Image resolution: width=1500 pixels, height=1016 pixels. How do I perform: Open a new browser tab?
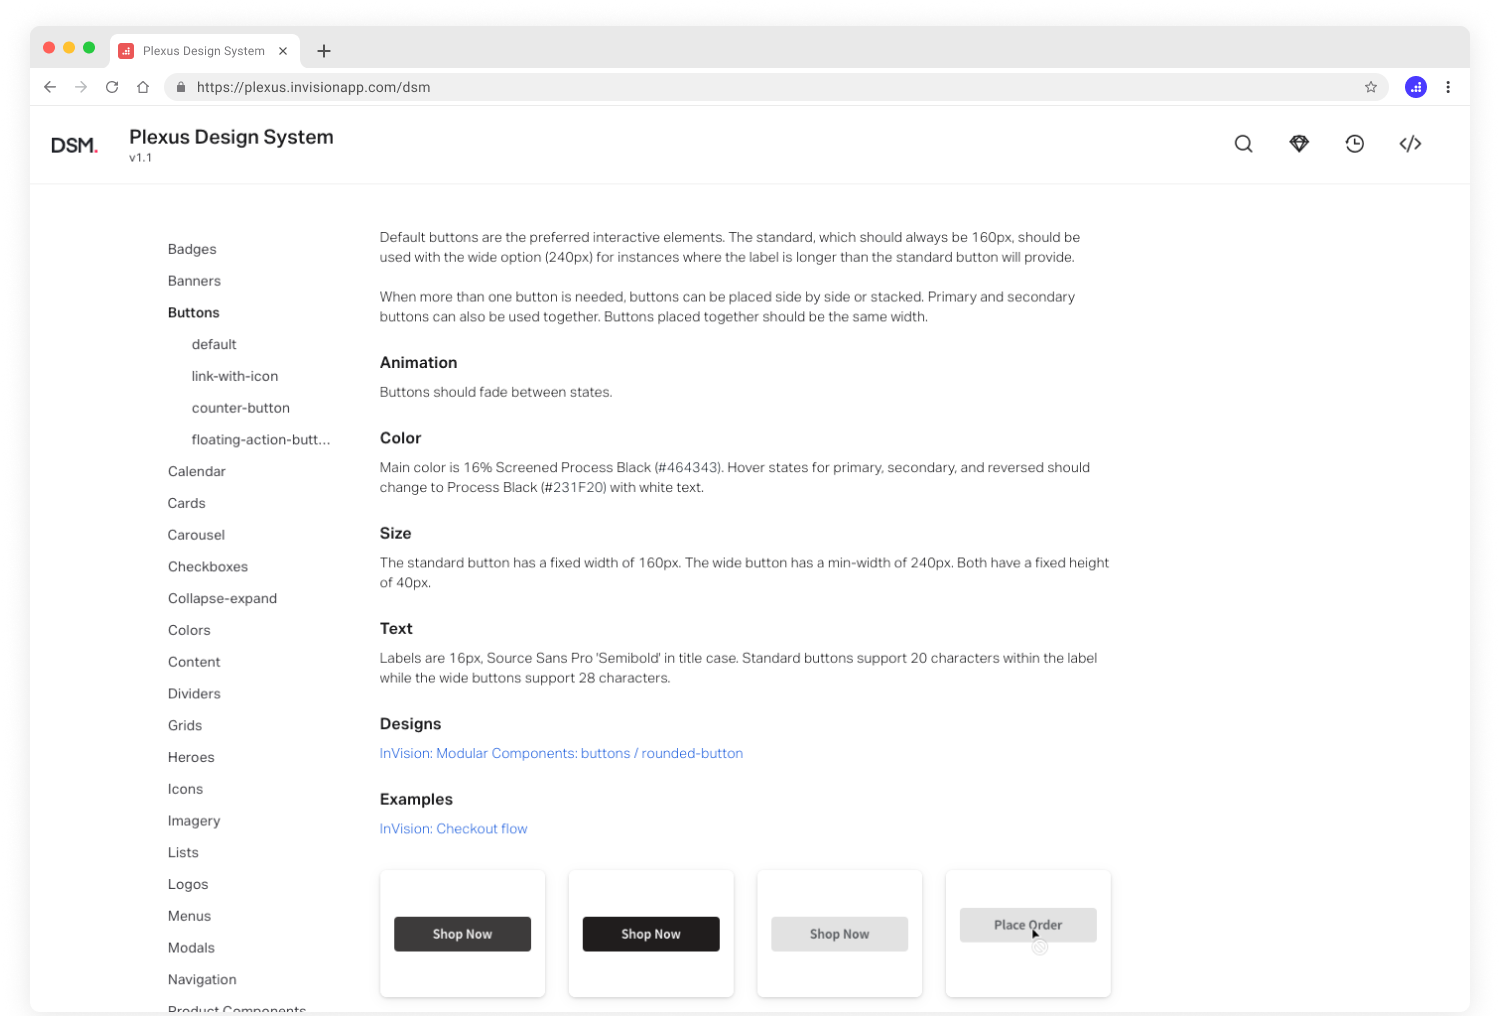324,51
